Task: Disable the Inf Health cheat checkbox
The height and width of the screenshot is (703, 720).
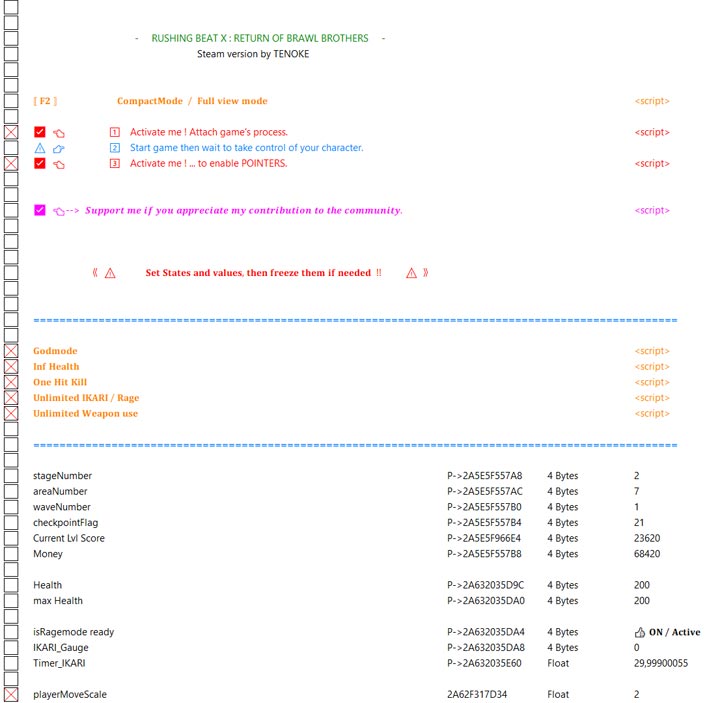Action: 11,367
